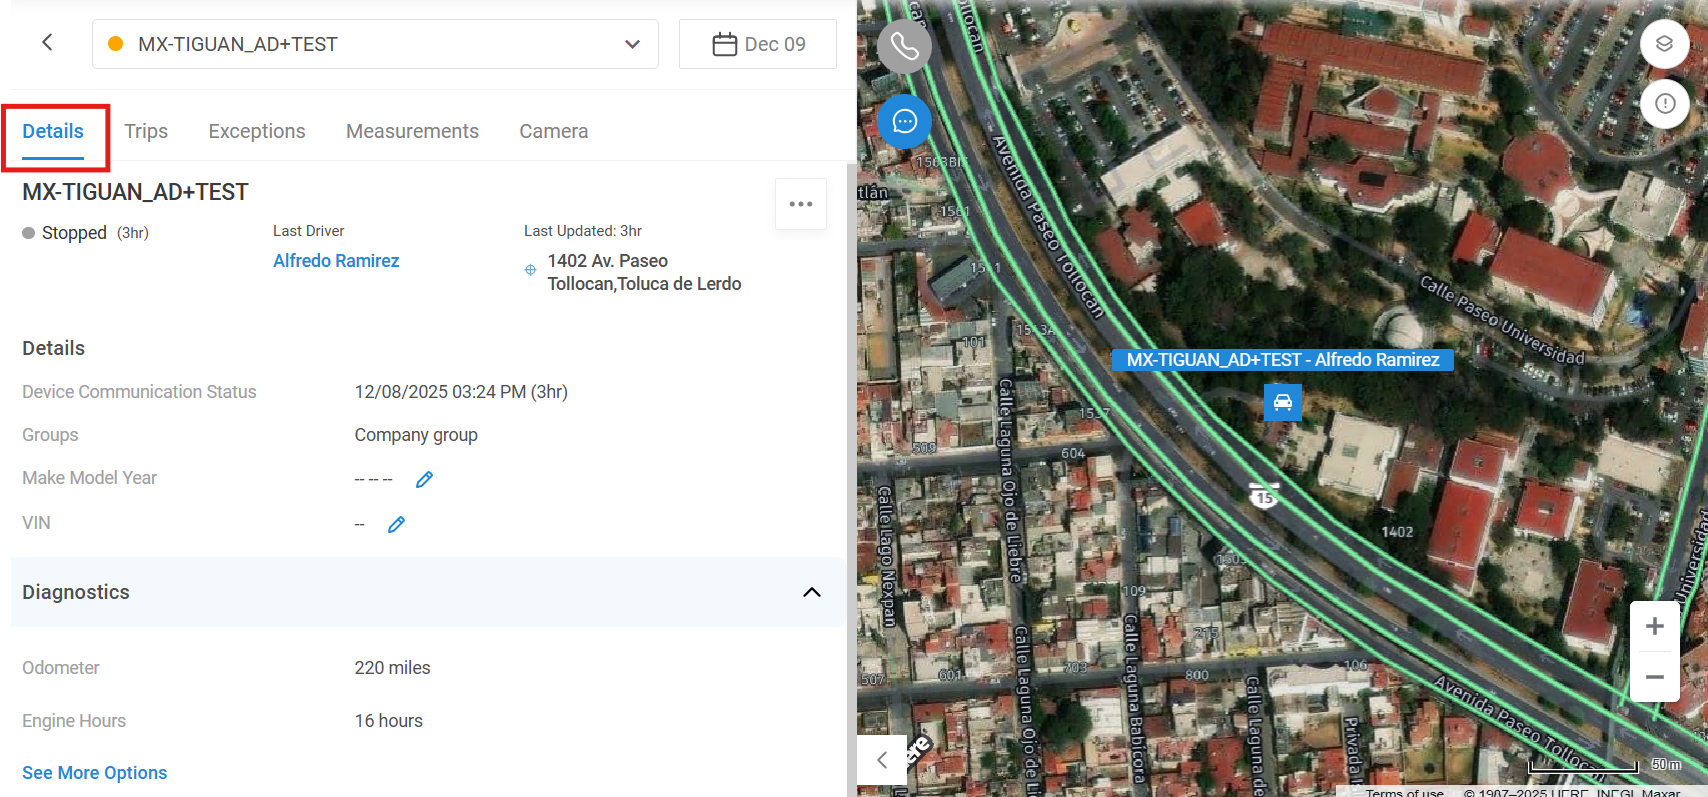Call driver using the phone icon
Image resolution: width=1708 pixels, height=797 pixels.
point(904,46)
